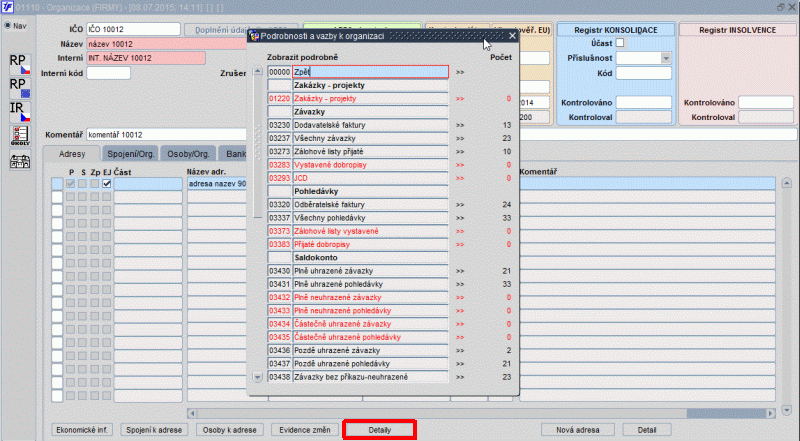This screenshot has width=800, height=441.
Task: Open the Příslušnost dropdown
Action: tap(665, 58)
